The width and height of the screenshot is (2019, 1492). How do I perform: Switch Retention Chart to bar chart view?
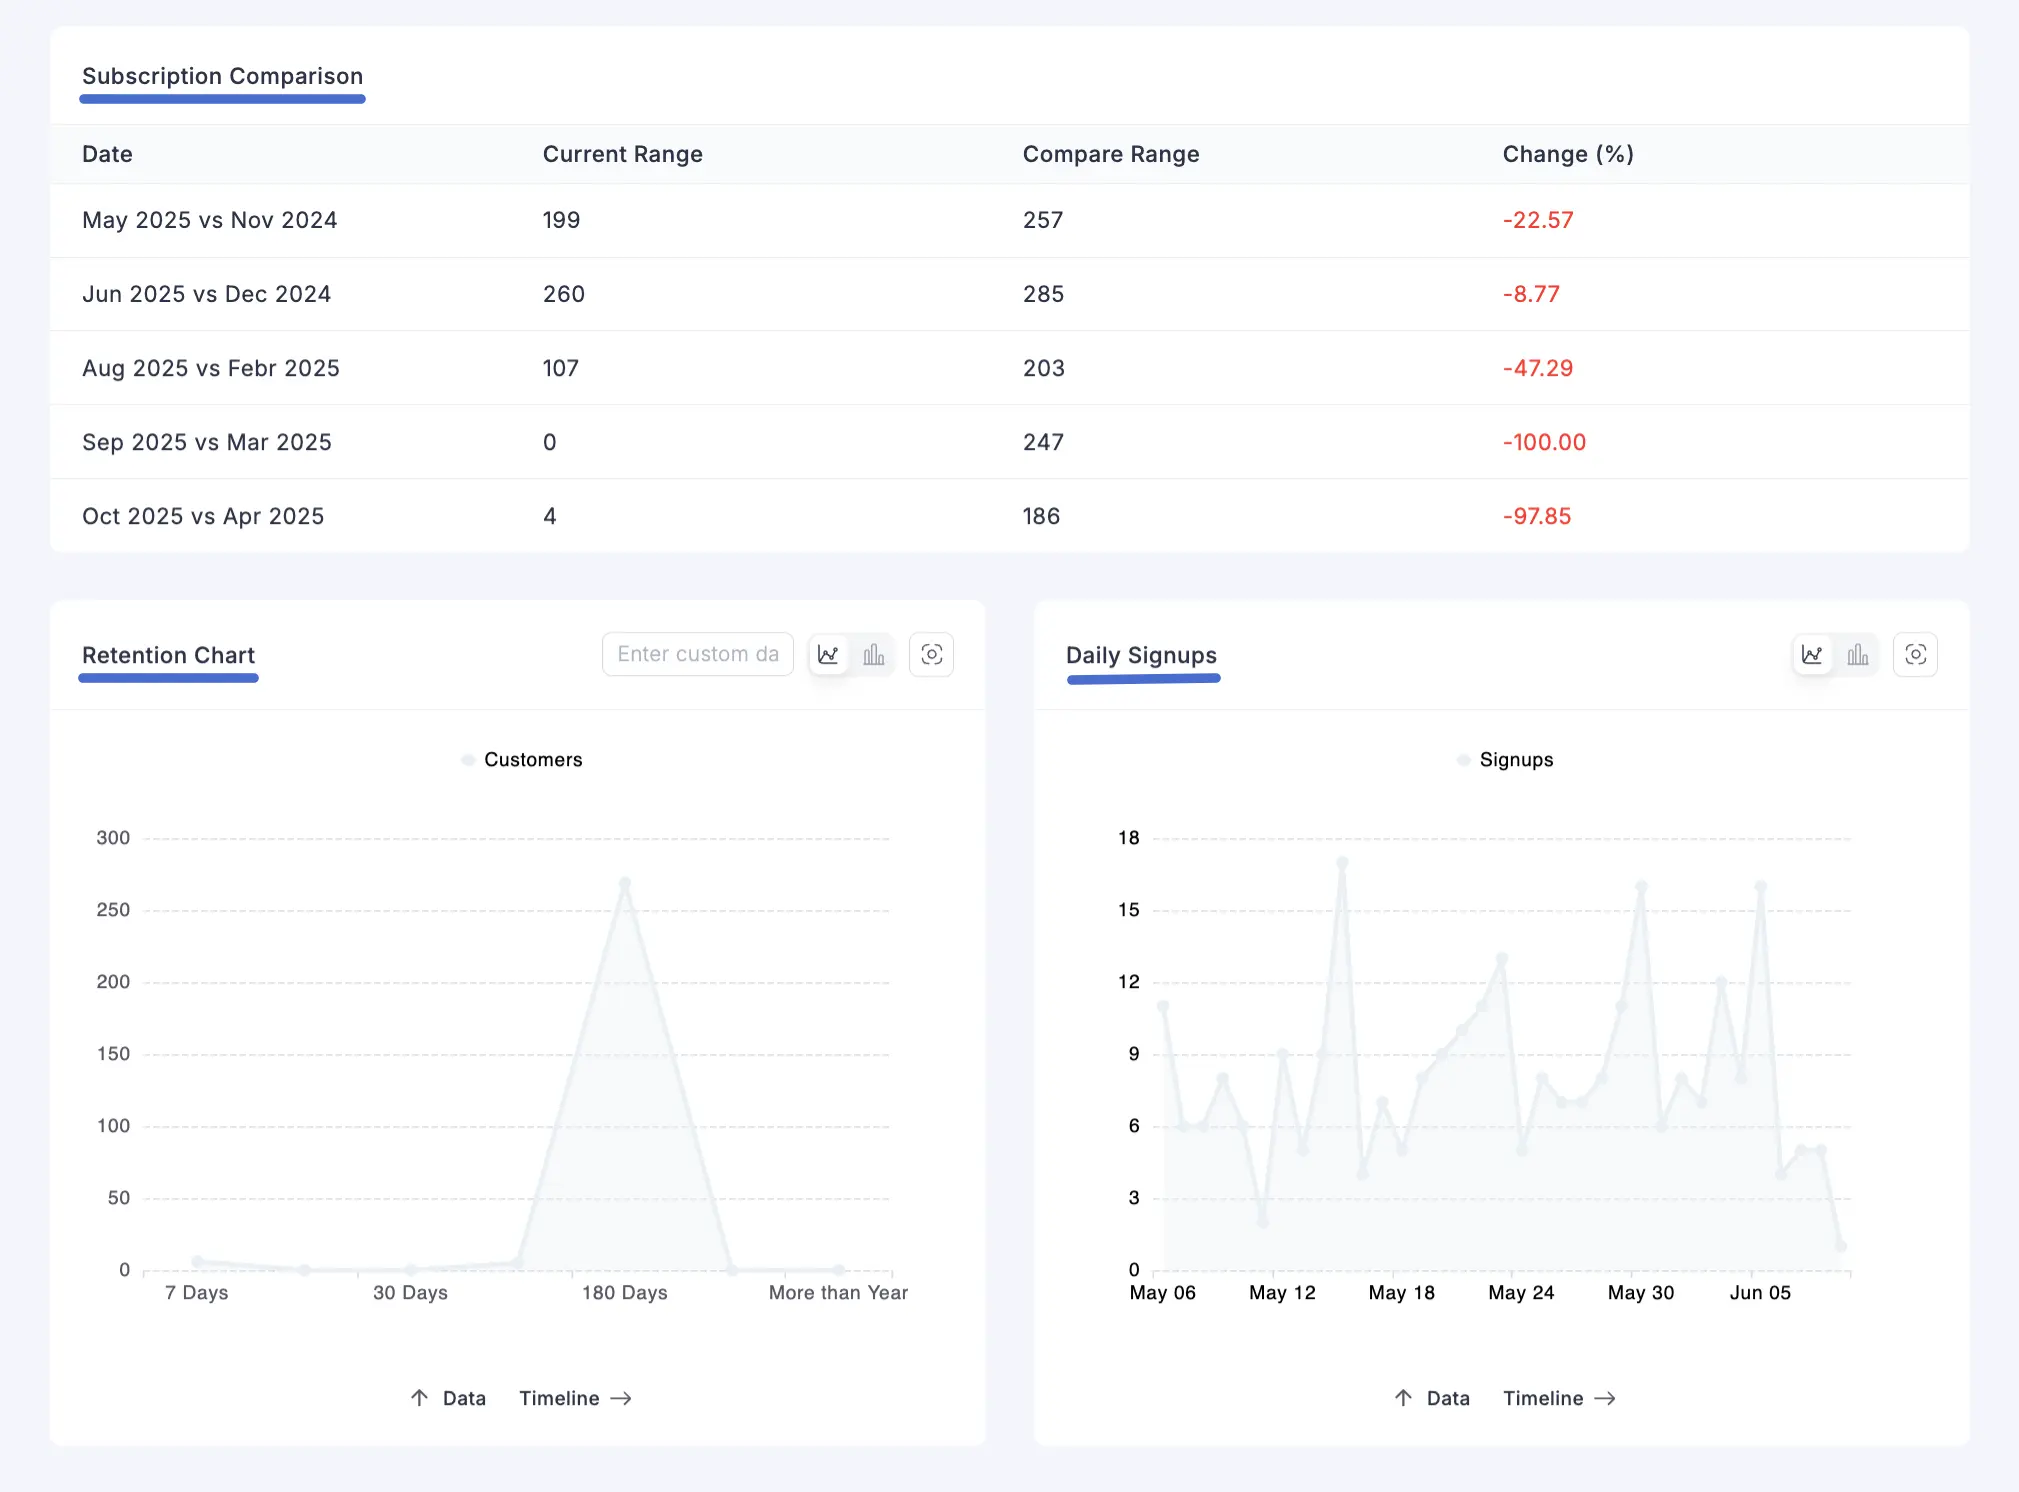tap(874, 654)
